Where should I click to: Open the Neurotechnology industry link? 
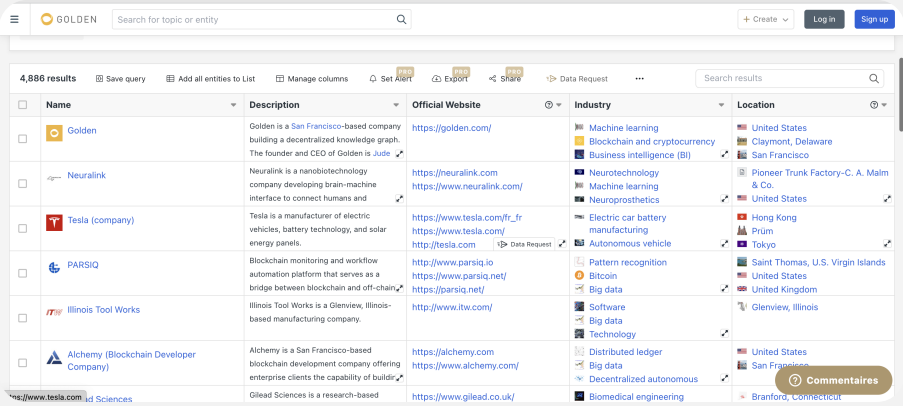pyautogui.click(x=624, y=173)
